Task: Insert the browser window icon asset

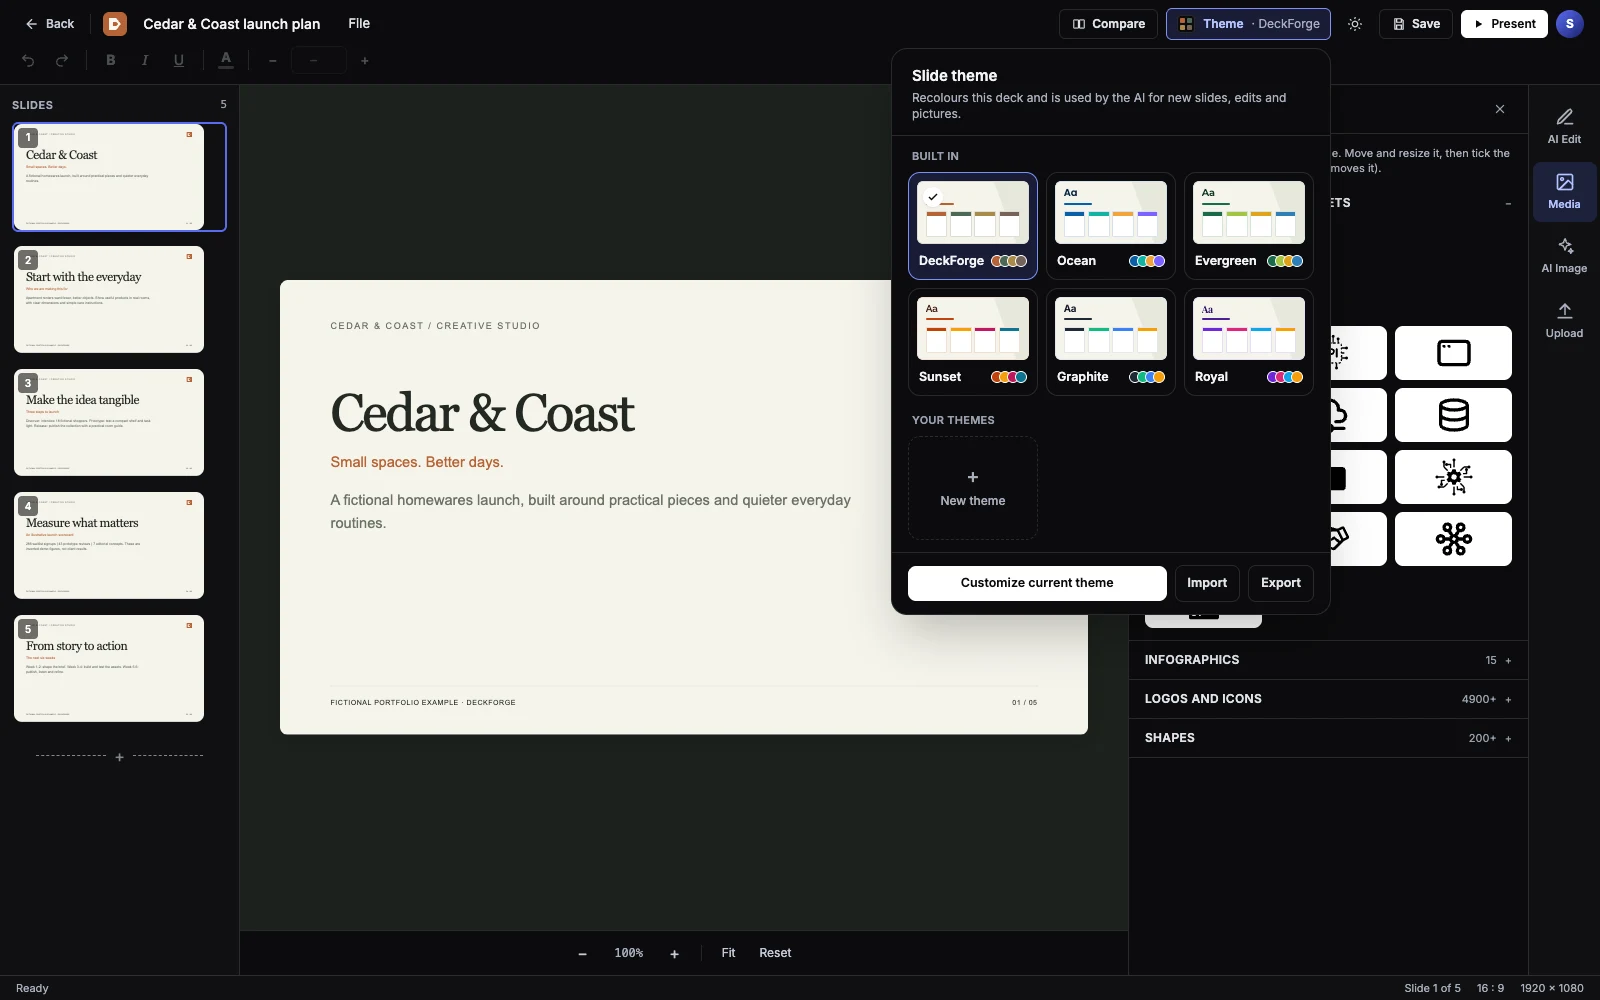Action: coord(1453,353)
